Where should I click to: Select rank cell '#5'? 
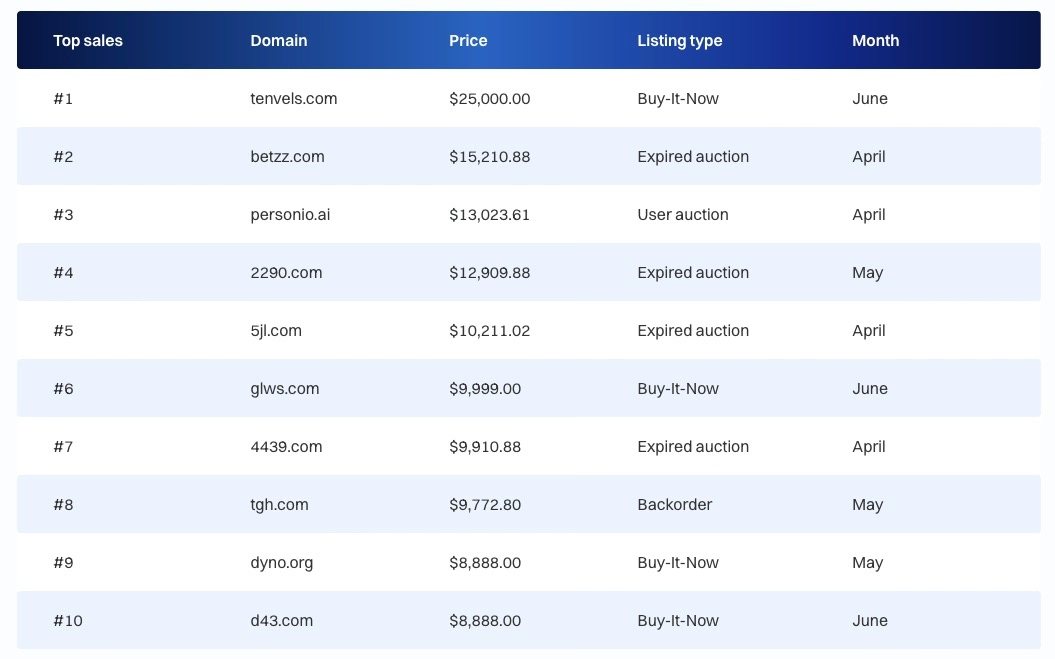pos(63,331)
